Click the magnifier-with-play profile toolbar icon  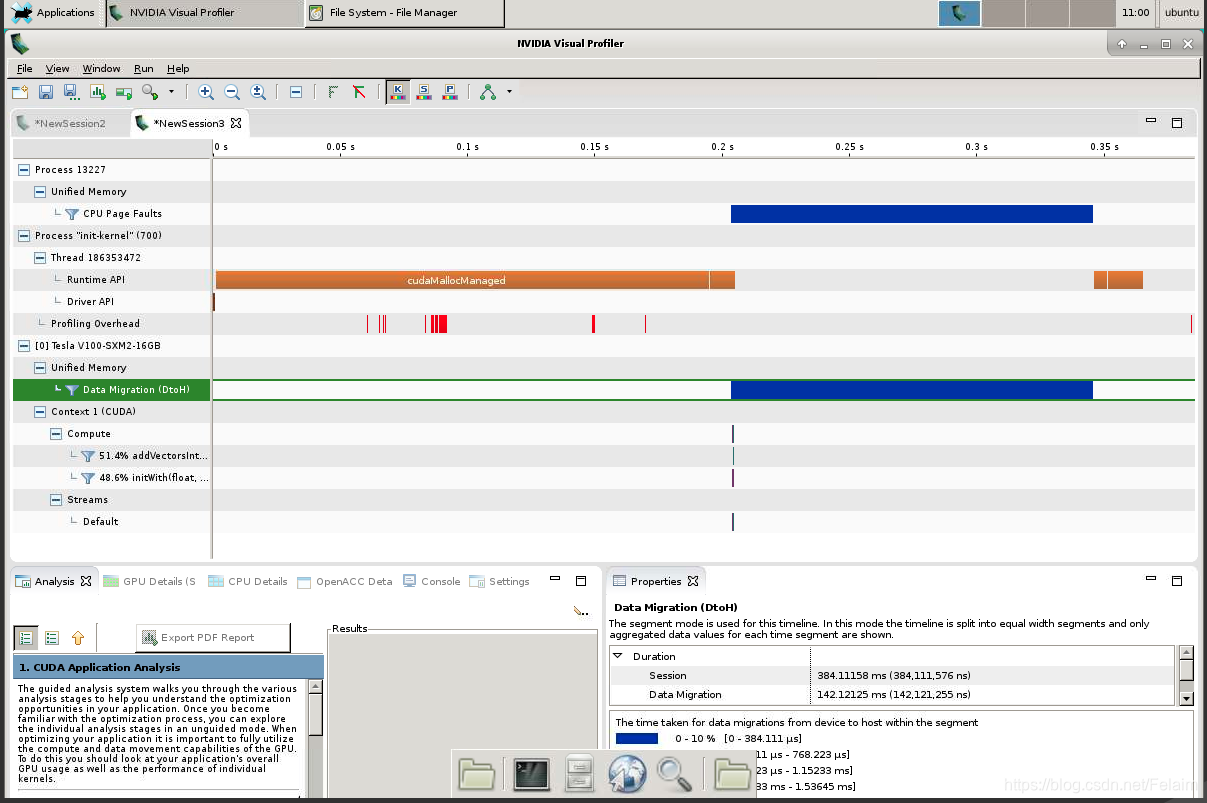(x=150, y=92)
